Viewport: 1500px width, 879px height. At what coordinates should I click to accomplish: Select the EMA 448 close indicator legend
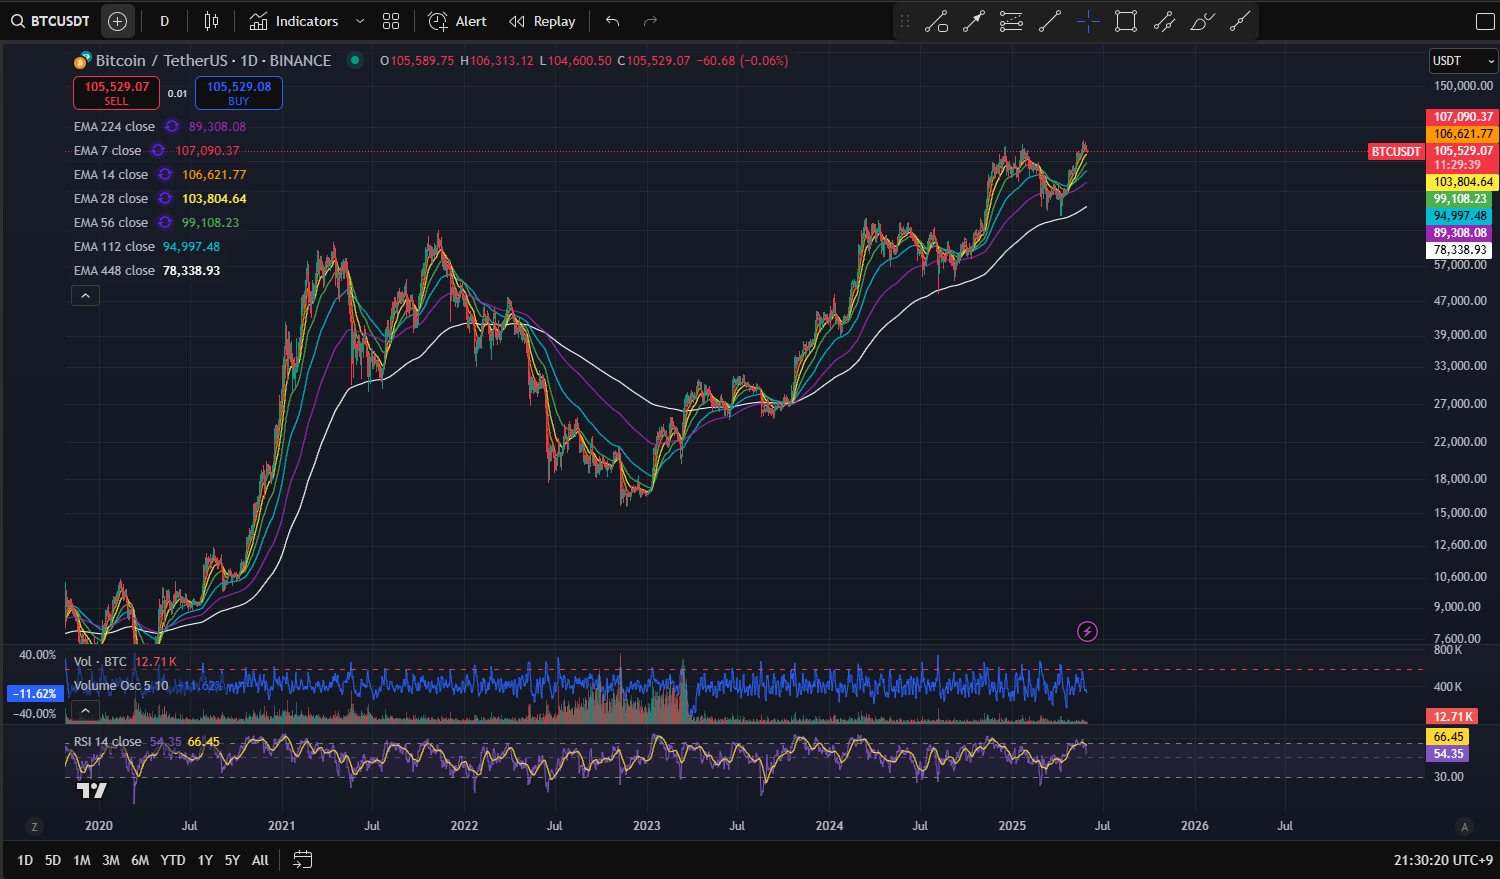coord(114,271)
